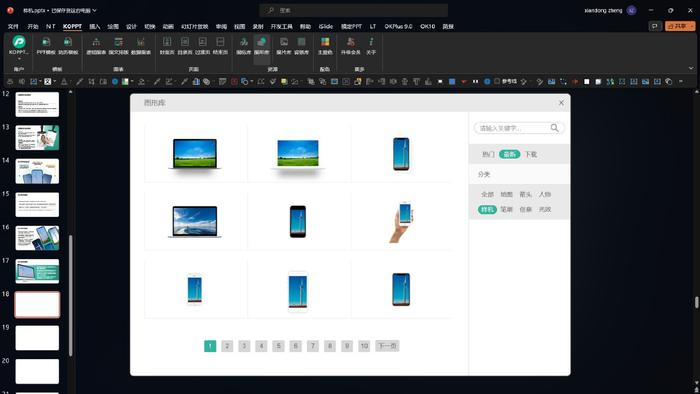This screenshot has width=700, height=394.
Task: Select the 全部 all category filter
Action: [488, 194]
